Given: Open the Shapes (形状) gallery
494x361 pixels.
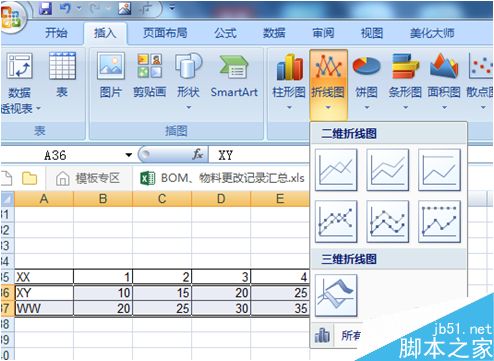Looking at the screenshot, I should coord(189,81).
